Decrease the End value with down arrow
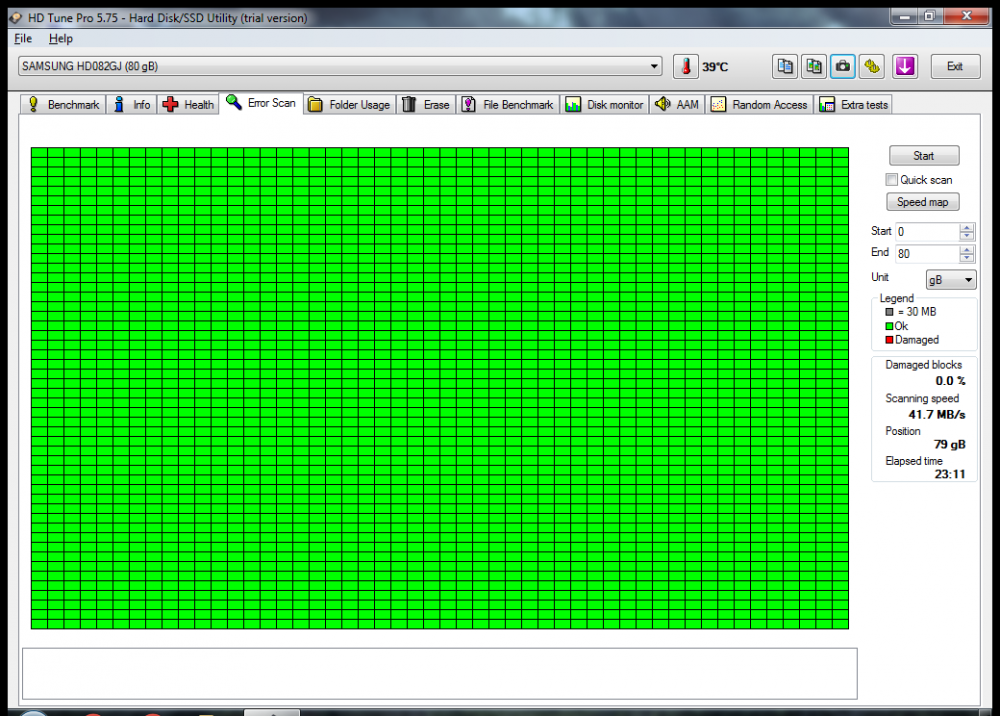This screenshot has height=716, width=1000. (966, 259)
